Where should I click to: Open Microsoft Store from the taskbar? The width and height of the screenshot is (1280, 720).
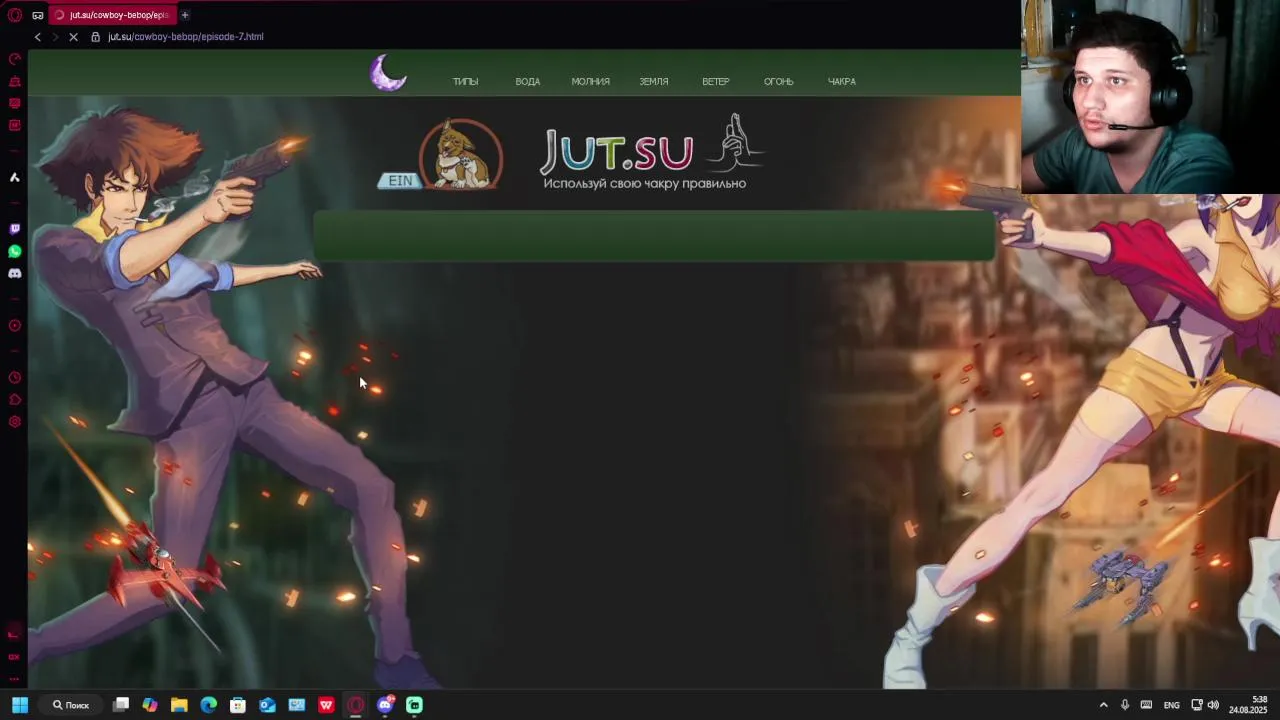pos(238,705)
